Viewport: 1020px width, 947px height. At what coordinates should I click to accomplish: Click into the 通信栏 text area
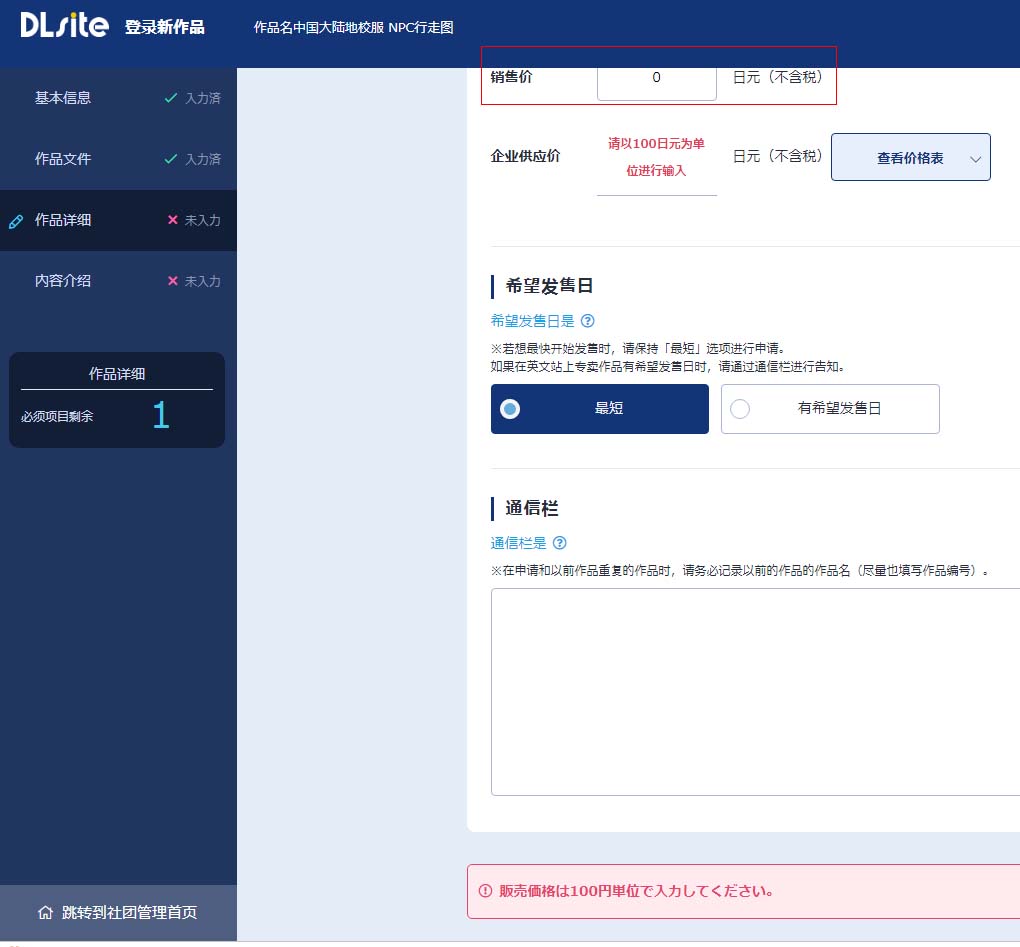tap(755, 692)
